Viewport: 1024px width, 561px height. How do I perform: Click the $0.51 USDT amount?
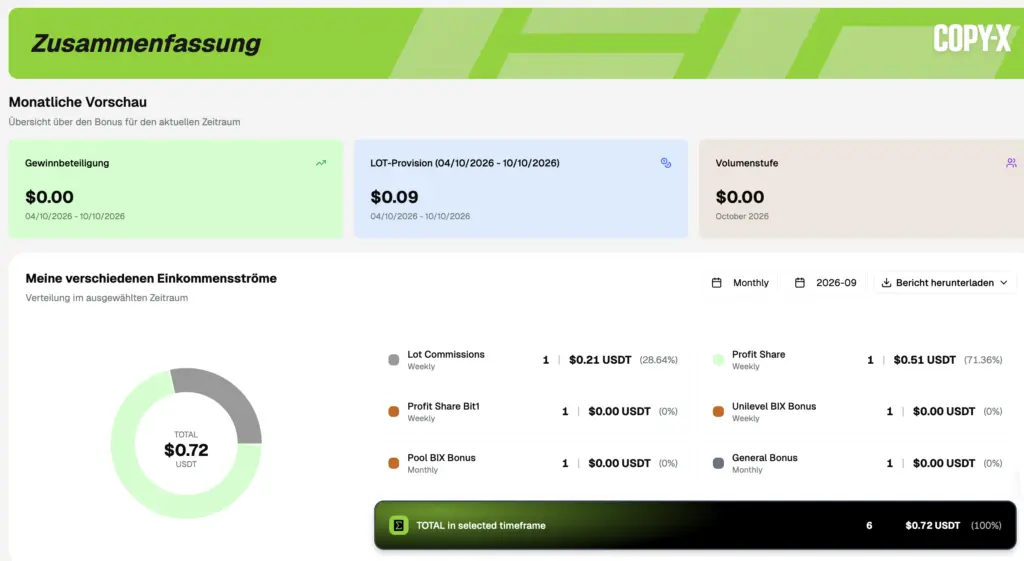tap(925, 360)
